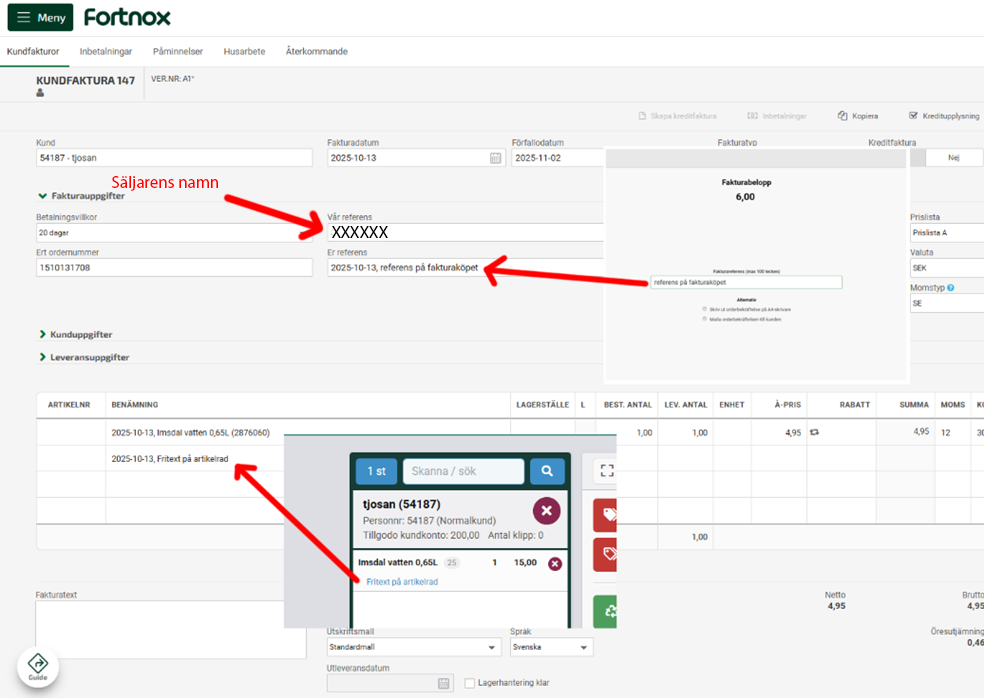
Task: Open the Påminnelser tab
Action: coord(178,51)
